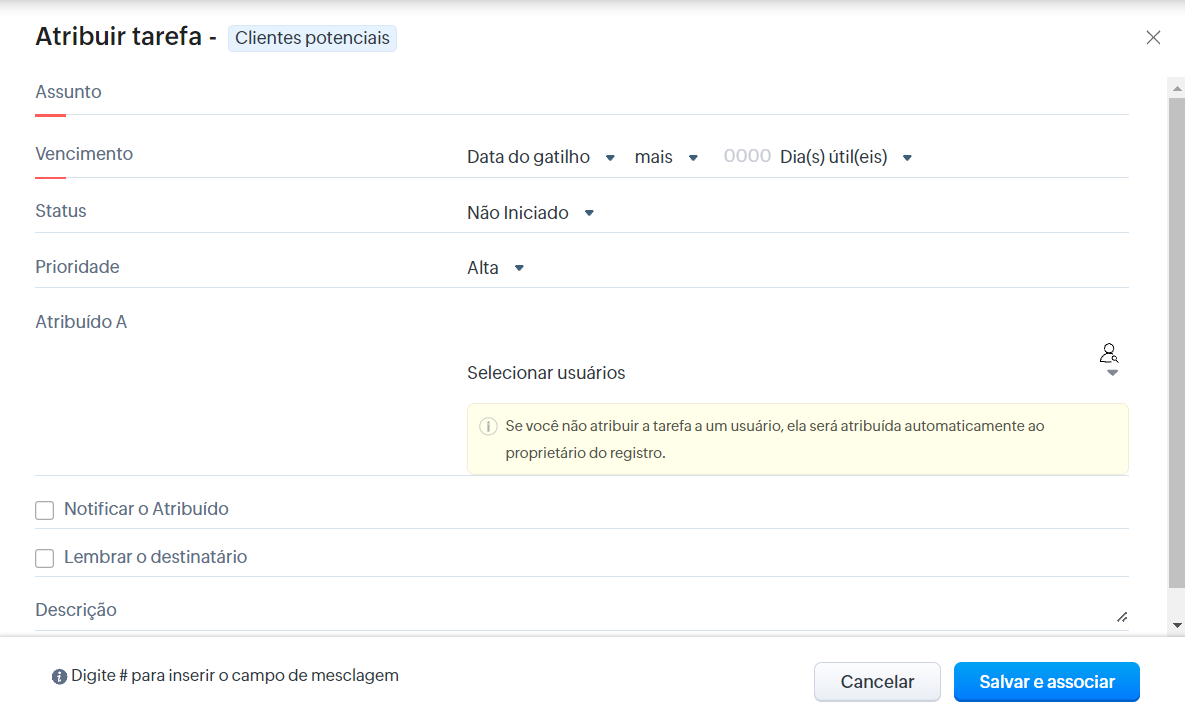Viewport: 1185px width, 727px height.
Task: Close the Atribuir tarefa dialog
Action: pyautogui.click(x=1153, y=38)
